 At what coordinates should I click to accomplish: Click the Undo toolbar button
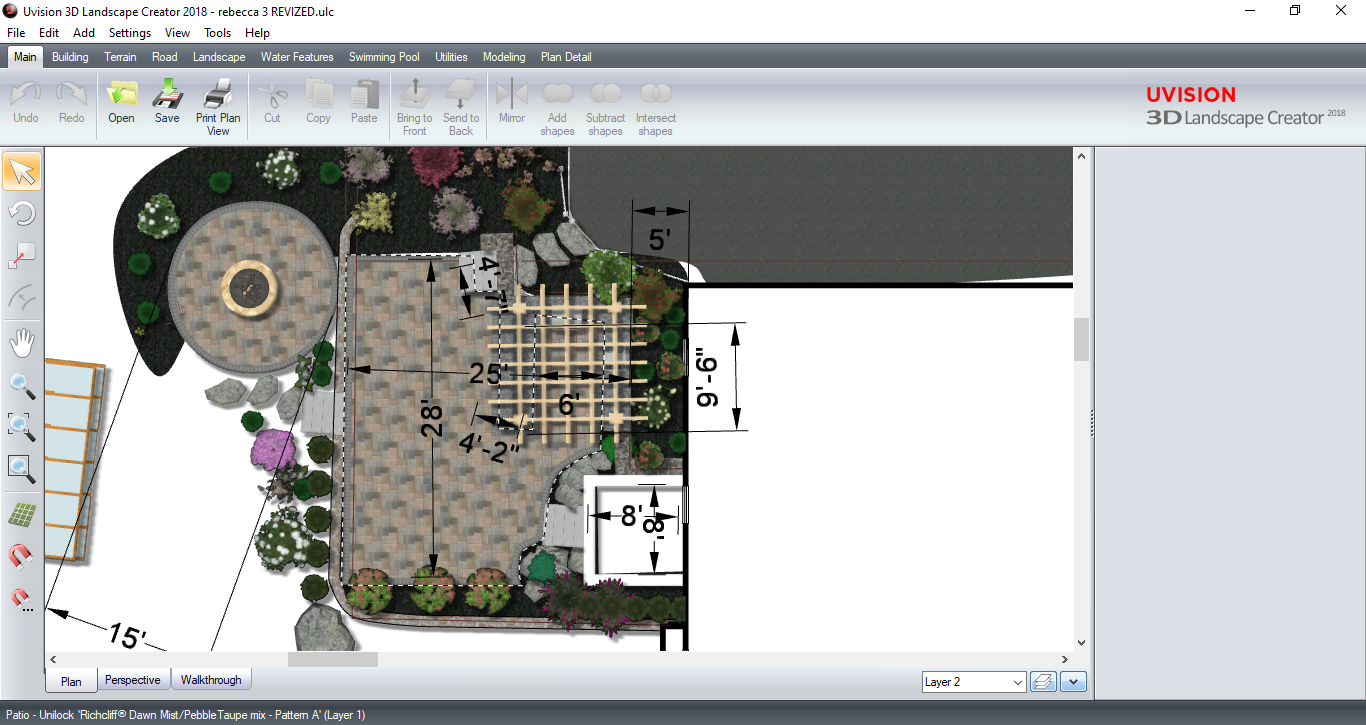point(26,104)
